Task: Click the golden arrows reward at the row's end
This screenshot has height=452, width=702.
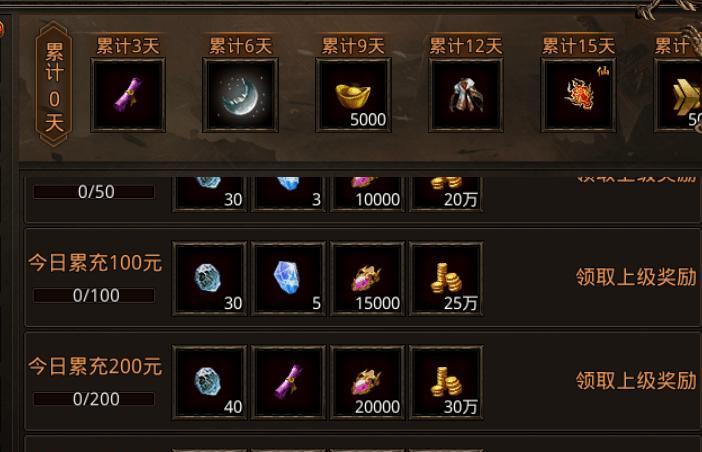Action: point(680,95)
